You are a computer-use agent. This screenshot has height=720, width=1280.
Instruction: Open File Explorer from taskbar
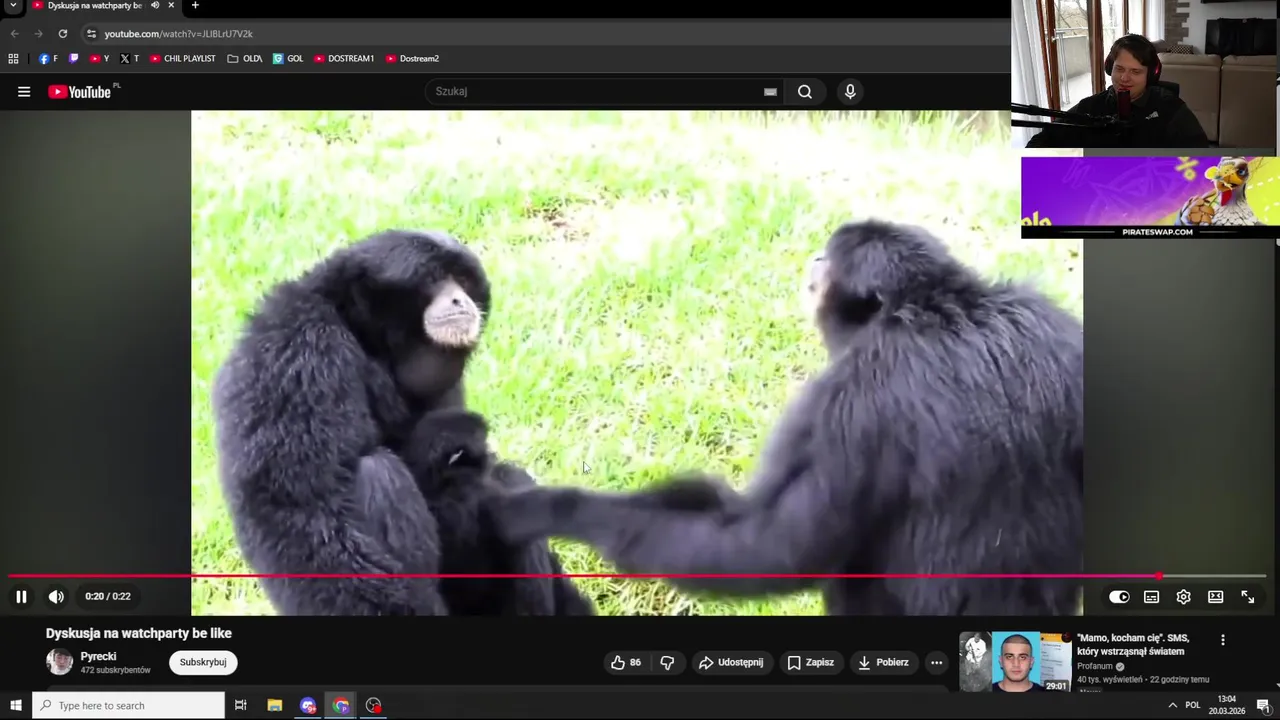coord(275,706)
